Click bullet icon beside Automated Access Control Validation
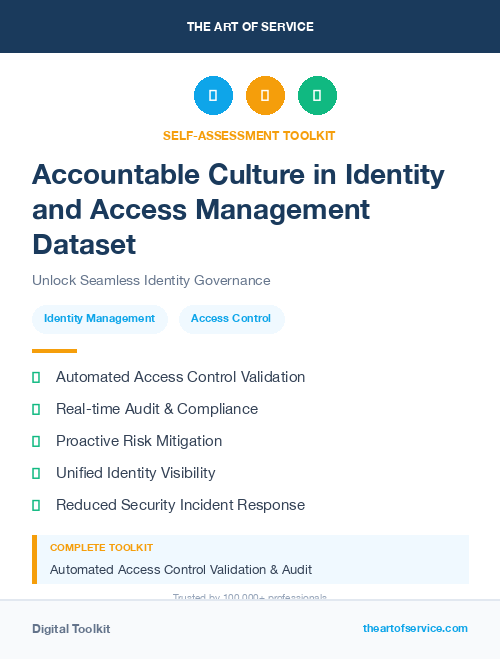500x659 pixels. 36,377
